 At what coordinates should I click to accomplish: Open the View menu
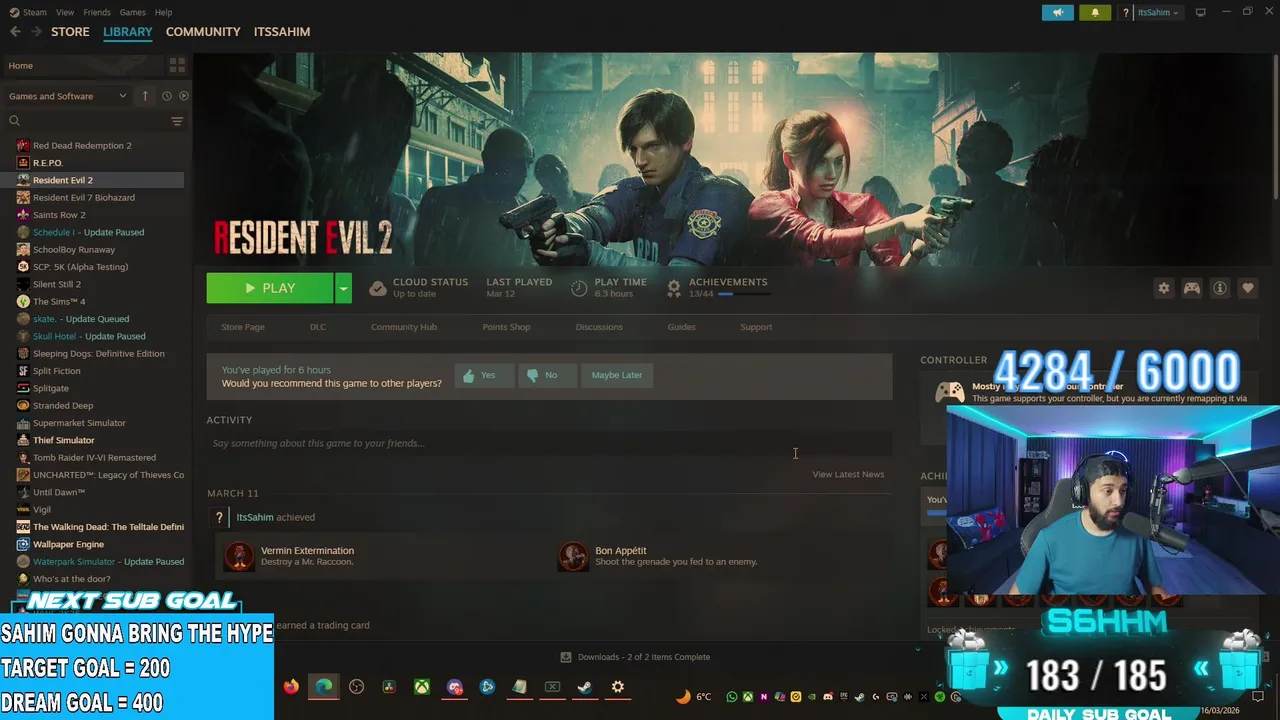tap(65, 12)
